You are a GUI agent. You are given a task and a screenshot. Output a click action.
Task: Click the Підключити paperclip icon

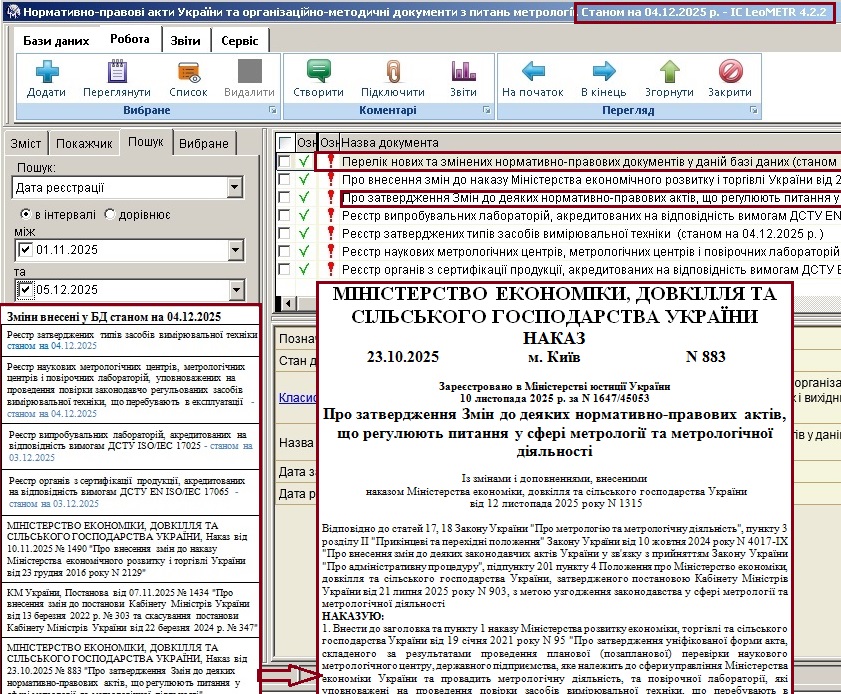[392, 72]
